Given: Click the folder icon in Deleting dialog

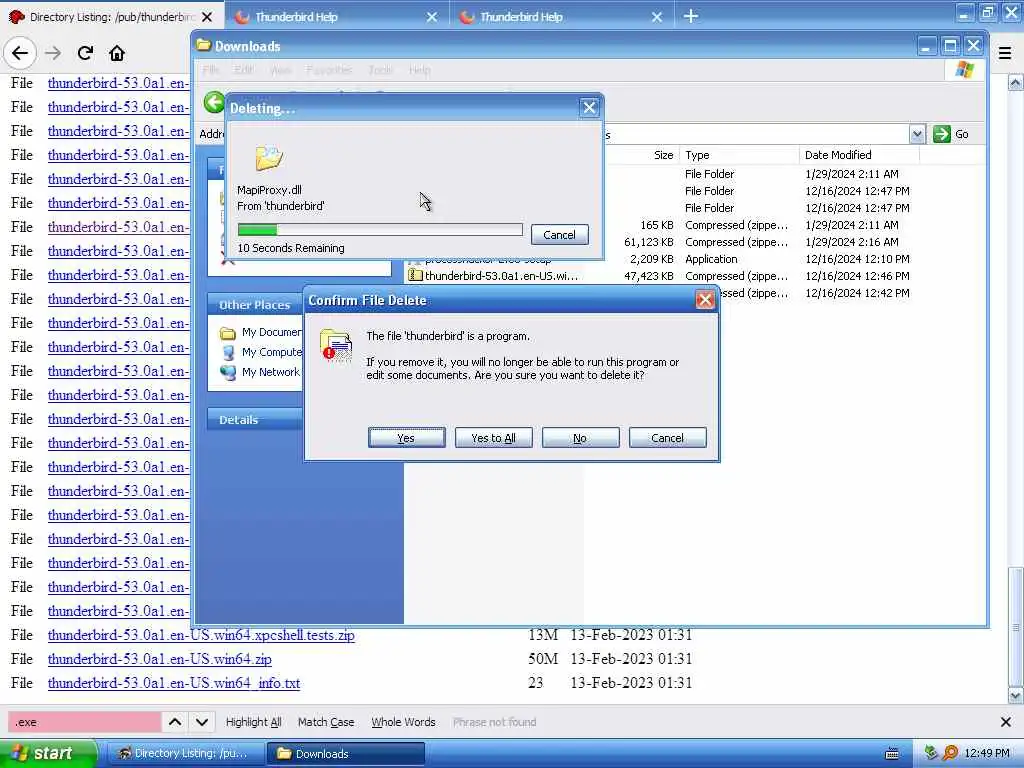Looking at the screenshot, I should (x=268, y=157).
